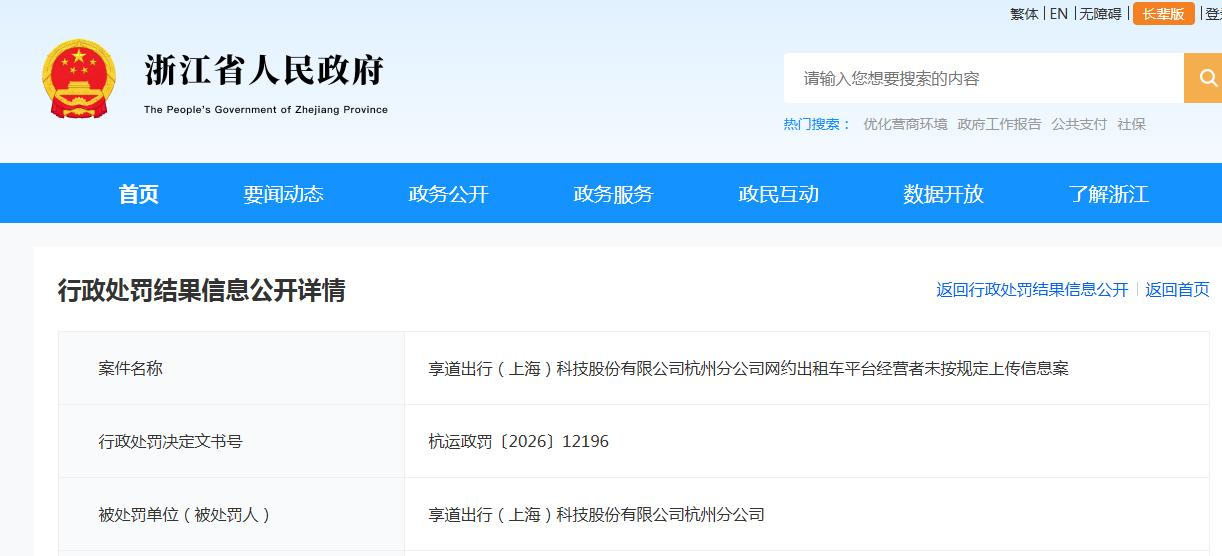The width and height of the screenshot is (1222, 556).
Task: Click the English subtitle 'The People's Government of Zhejiang Province'
Action: point(266,110)
